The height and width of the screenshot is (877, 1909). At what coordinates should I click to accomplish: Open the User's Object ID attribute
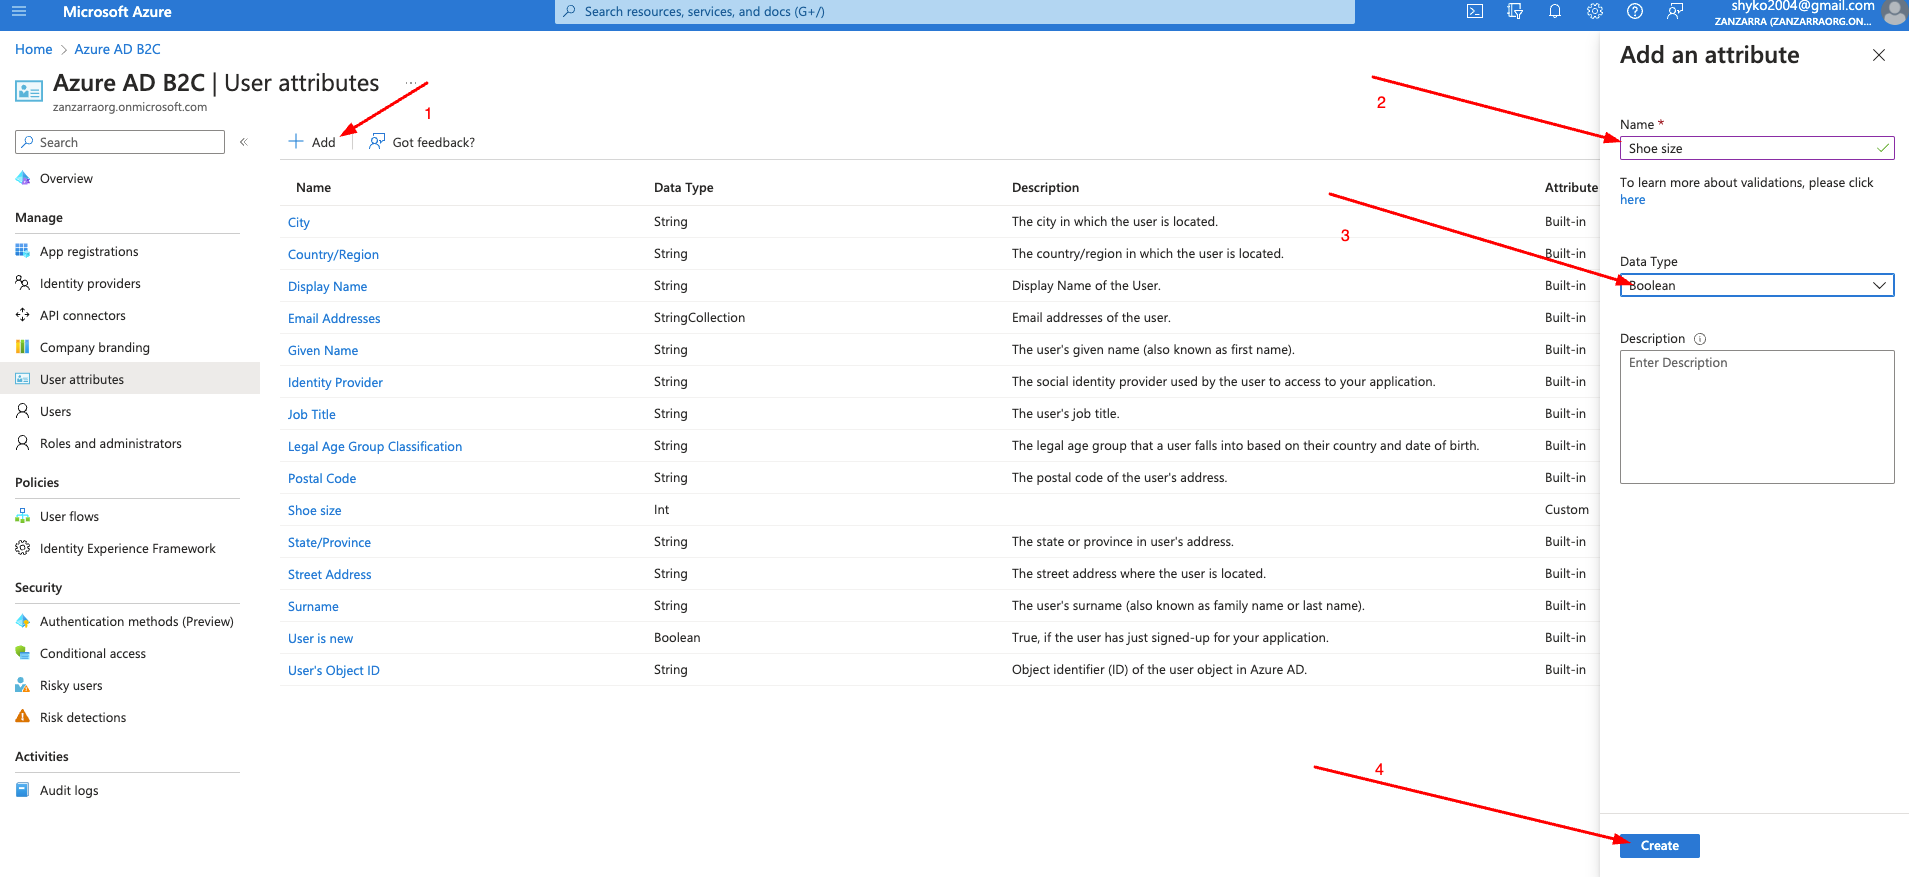coord(334,670)
